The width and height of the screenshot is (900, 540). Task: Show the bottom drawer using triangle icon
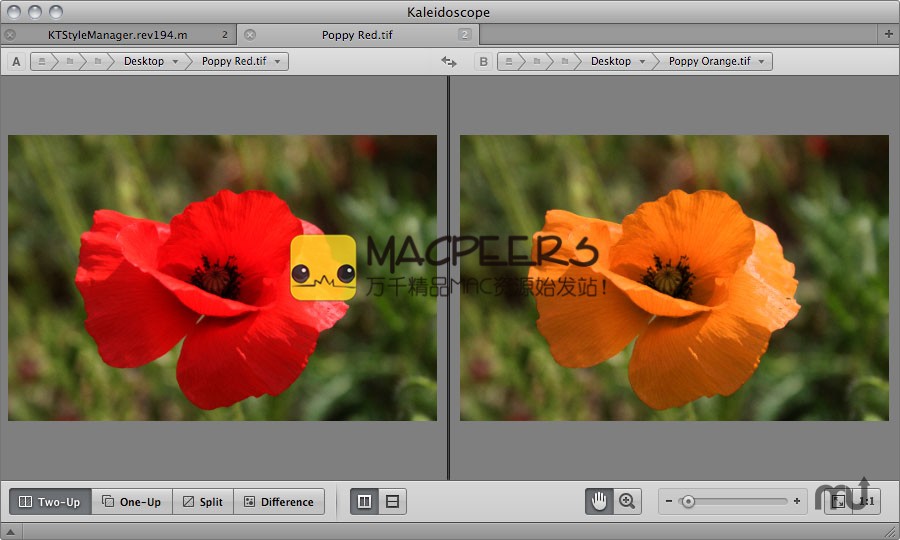13,531
